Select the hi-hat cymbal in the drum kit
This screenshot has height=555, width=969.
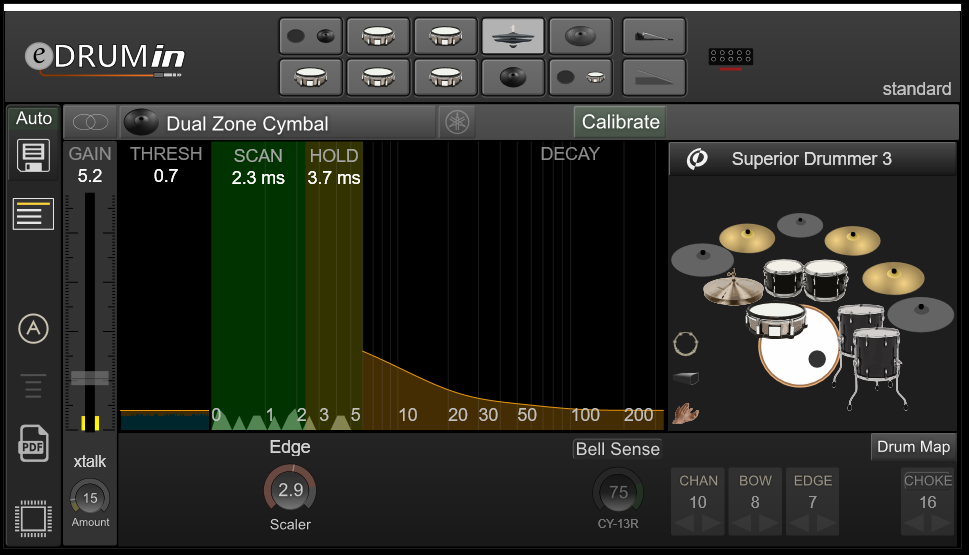pos(733,289)
